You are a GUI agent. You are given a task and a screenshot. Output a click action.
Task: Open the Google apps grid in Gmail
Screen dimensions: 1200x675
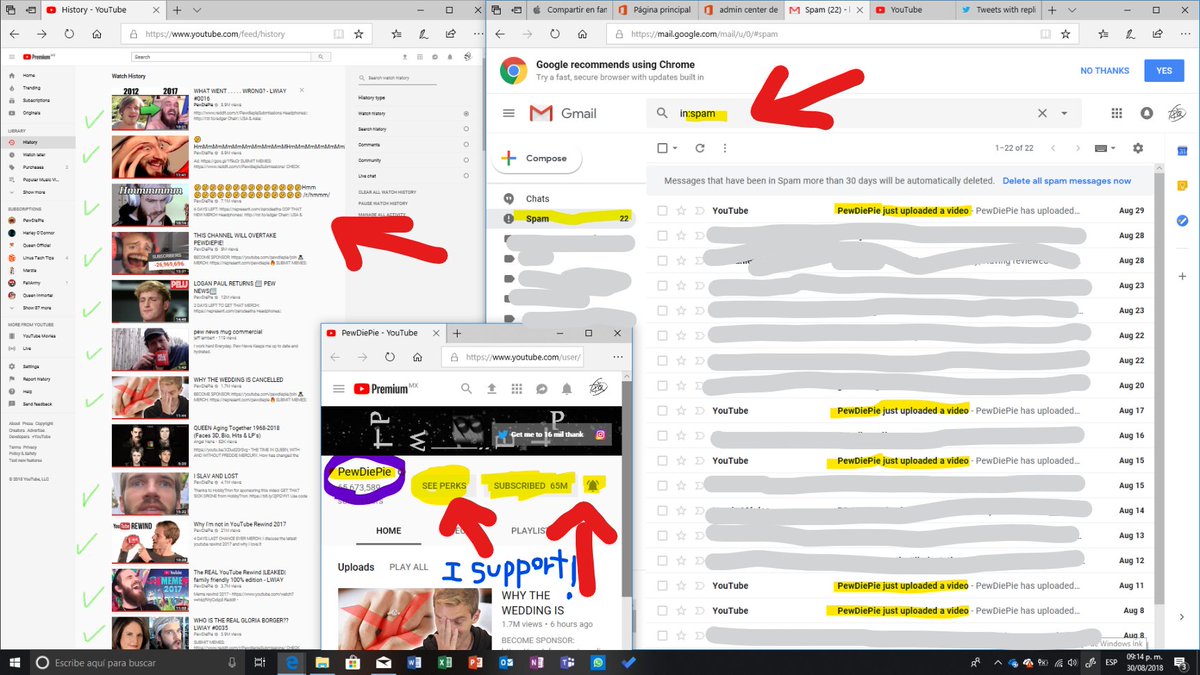1116,114
